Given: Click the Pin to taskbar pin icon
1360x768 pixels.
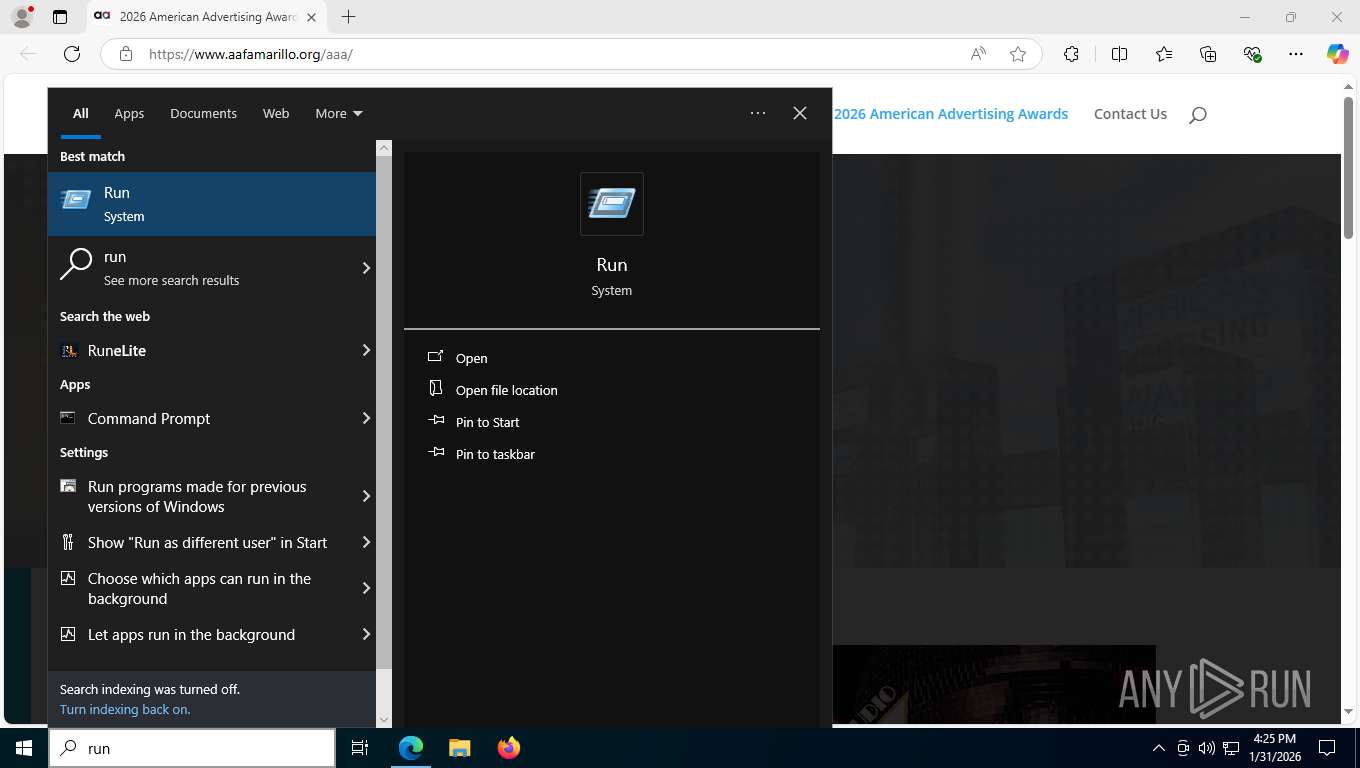Looking at the screenshot, I should click(436, 453).
